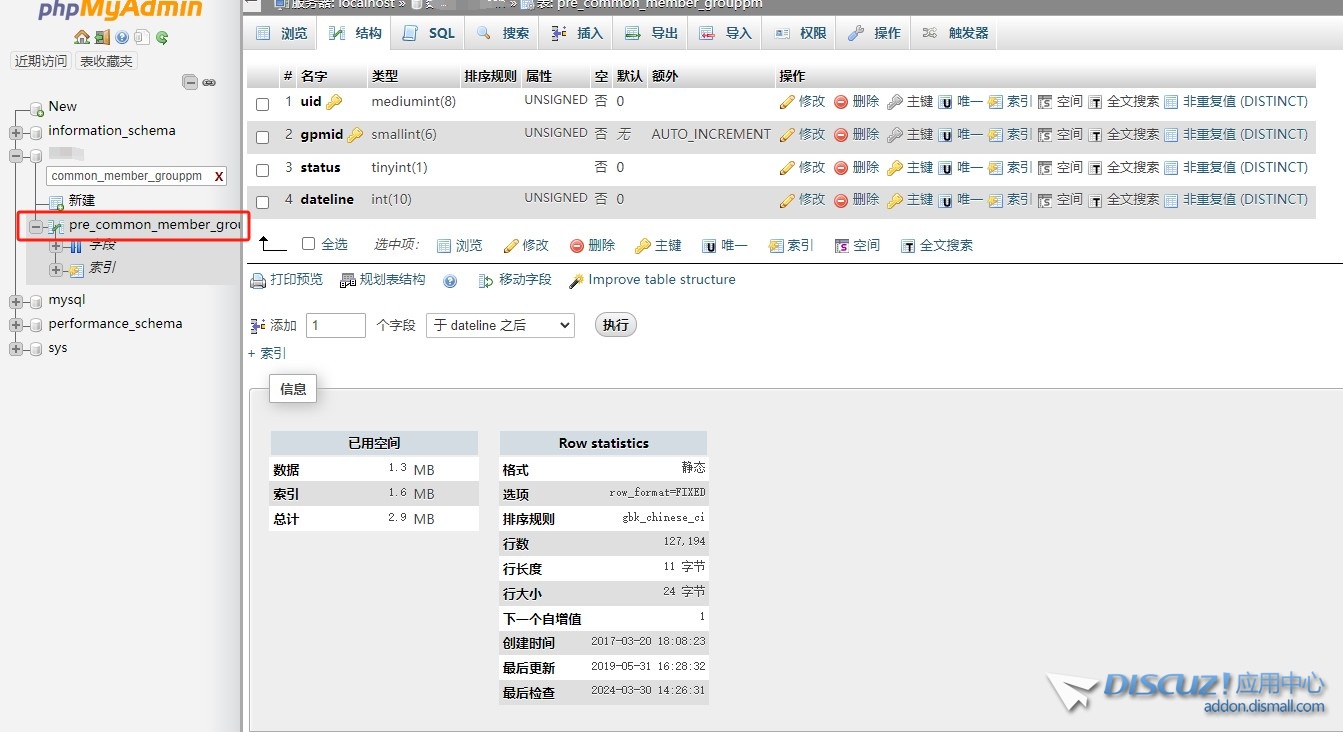Click 唯一 unique icon for dateline row
Screen dimensions: 1343x732
click(x=945, y=200)
